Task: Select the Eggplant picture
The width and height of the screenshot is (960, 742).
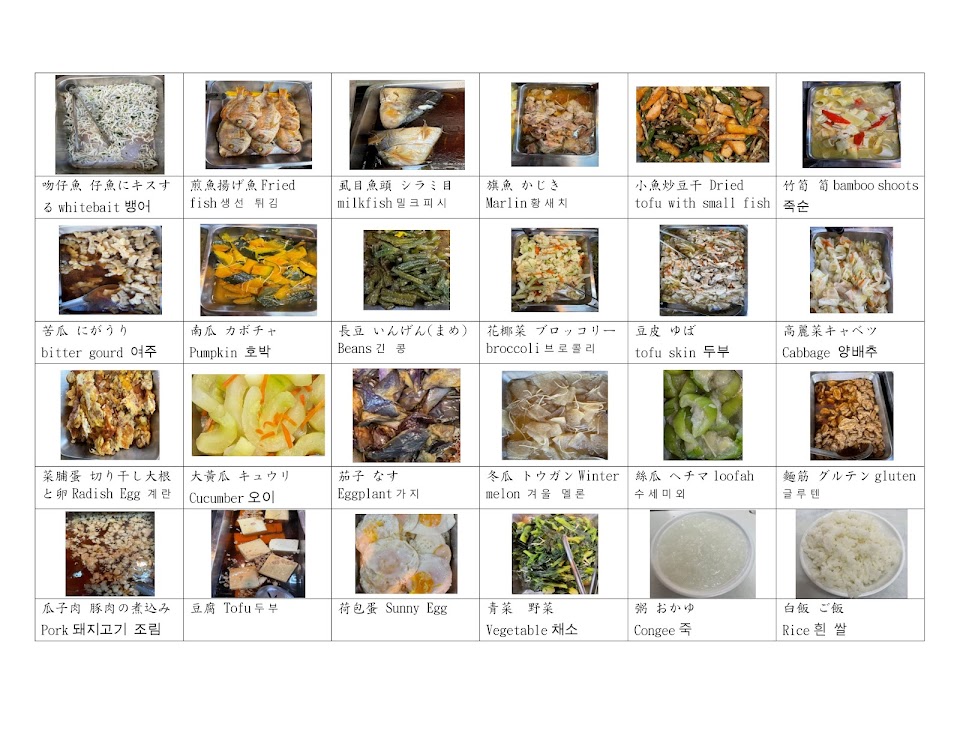Action: 407,415
